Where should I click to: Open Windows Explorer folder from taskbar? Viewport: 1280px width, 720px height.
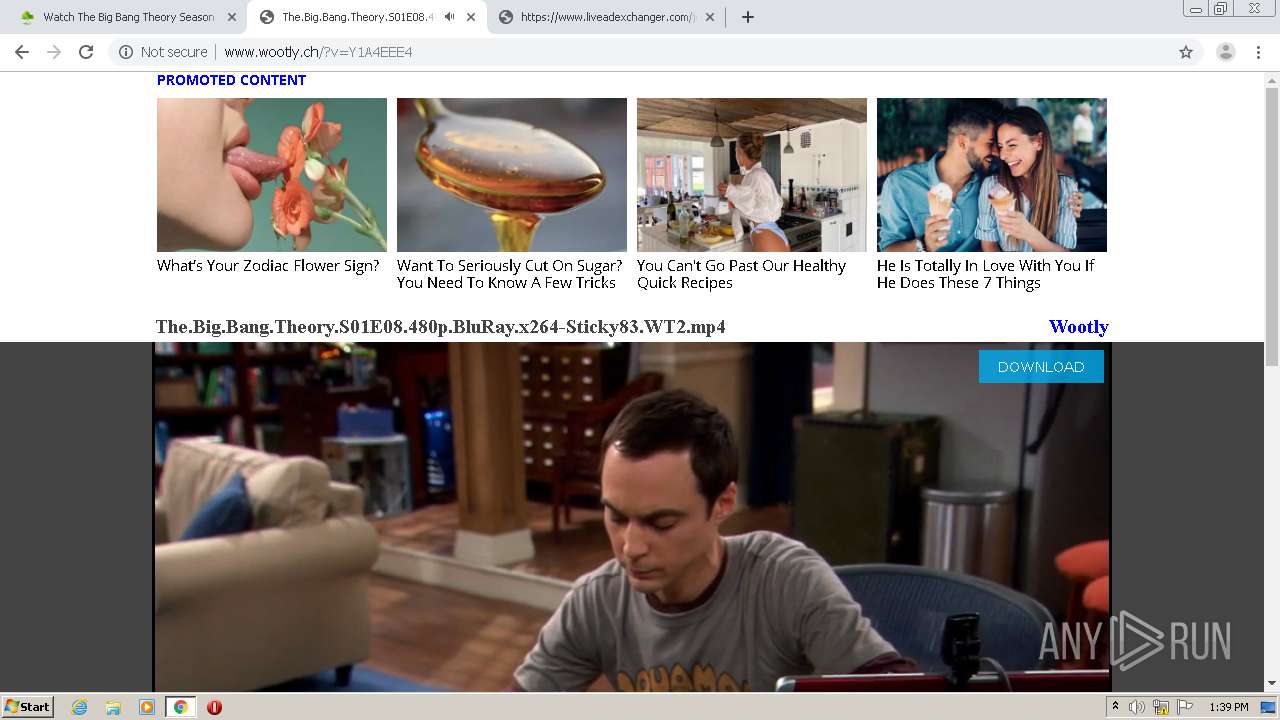pyautogui.click(x=113, y=707)
